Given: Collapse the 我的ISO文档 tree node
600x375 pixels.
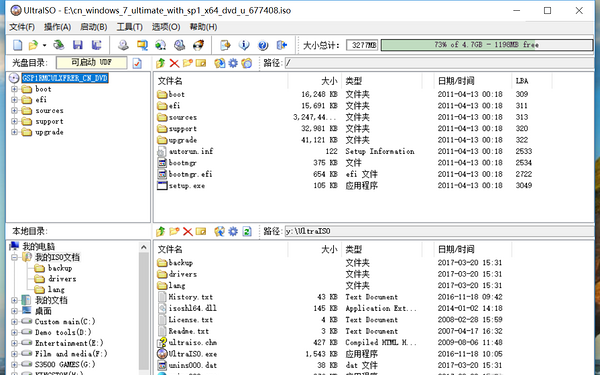Looking at the screenshot, I should [x=14, y=257].
